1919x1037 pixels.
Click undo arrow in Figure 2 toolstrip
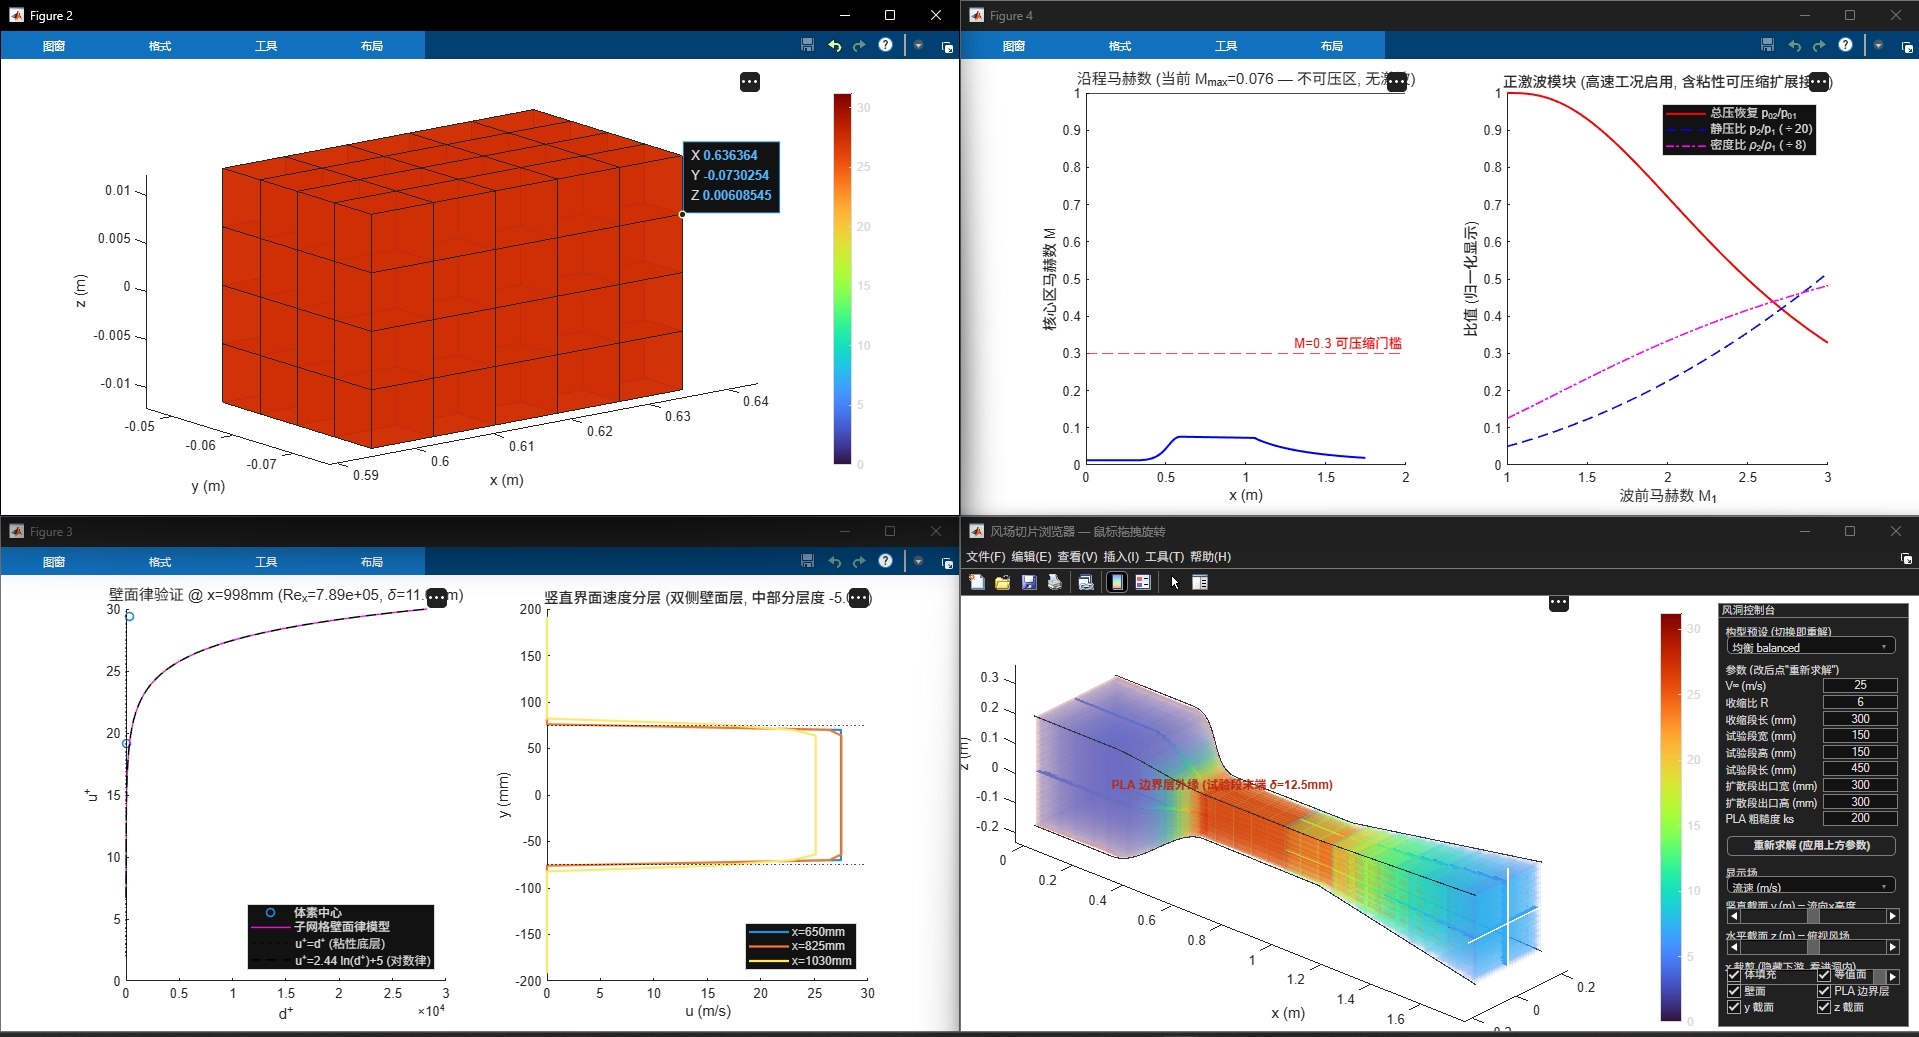834,45
